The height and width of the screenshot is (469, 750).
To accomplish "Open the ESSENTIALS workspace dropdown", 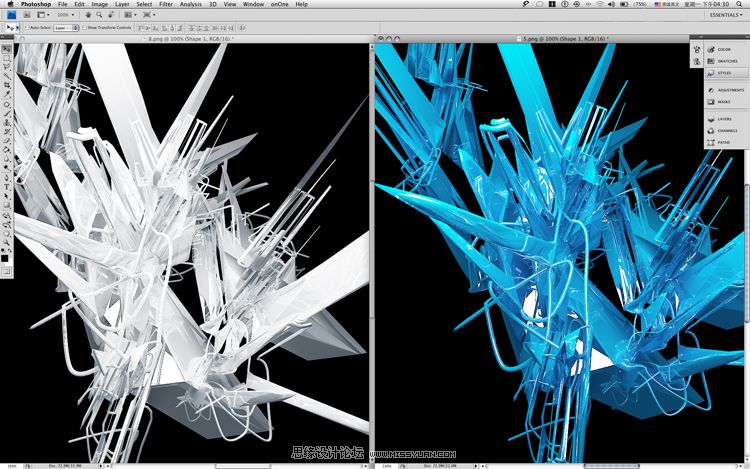I will point(727,15).
